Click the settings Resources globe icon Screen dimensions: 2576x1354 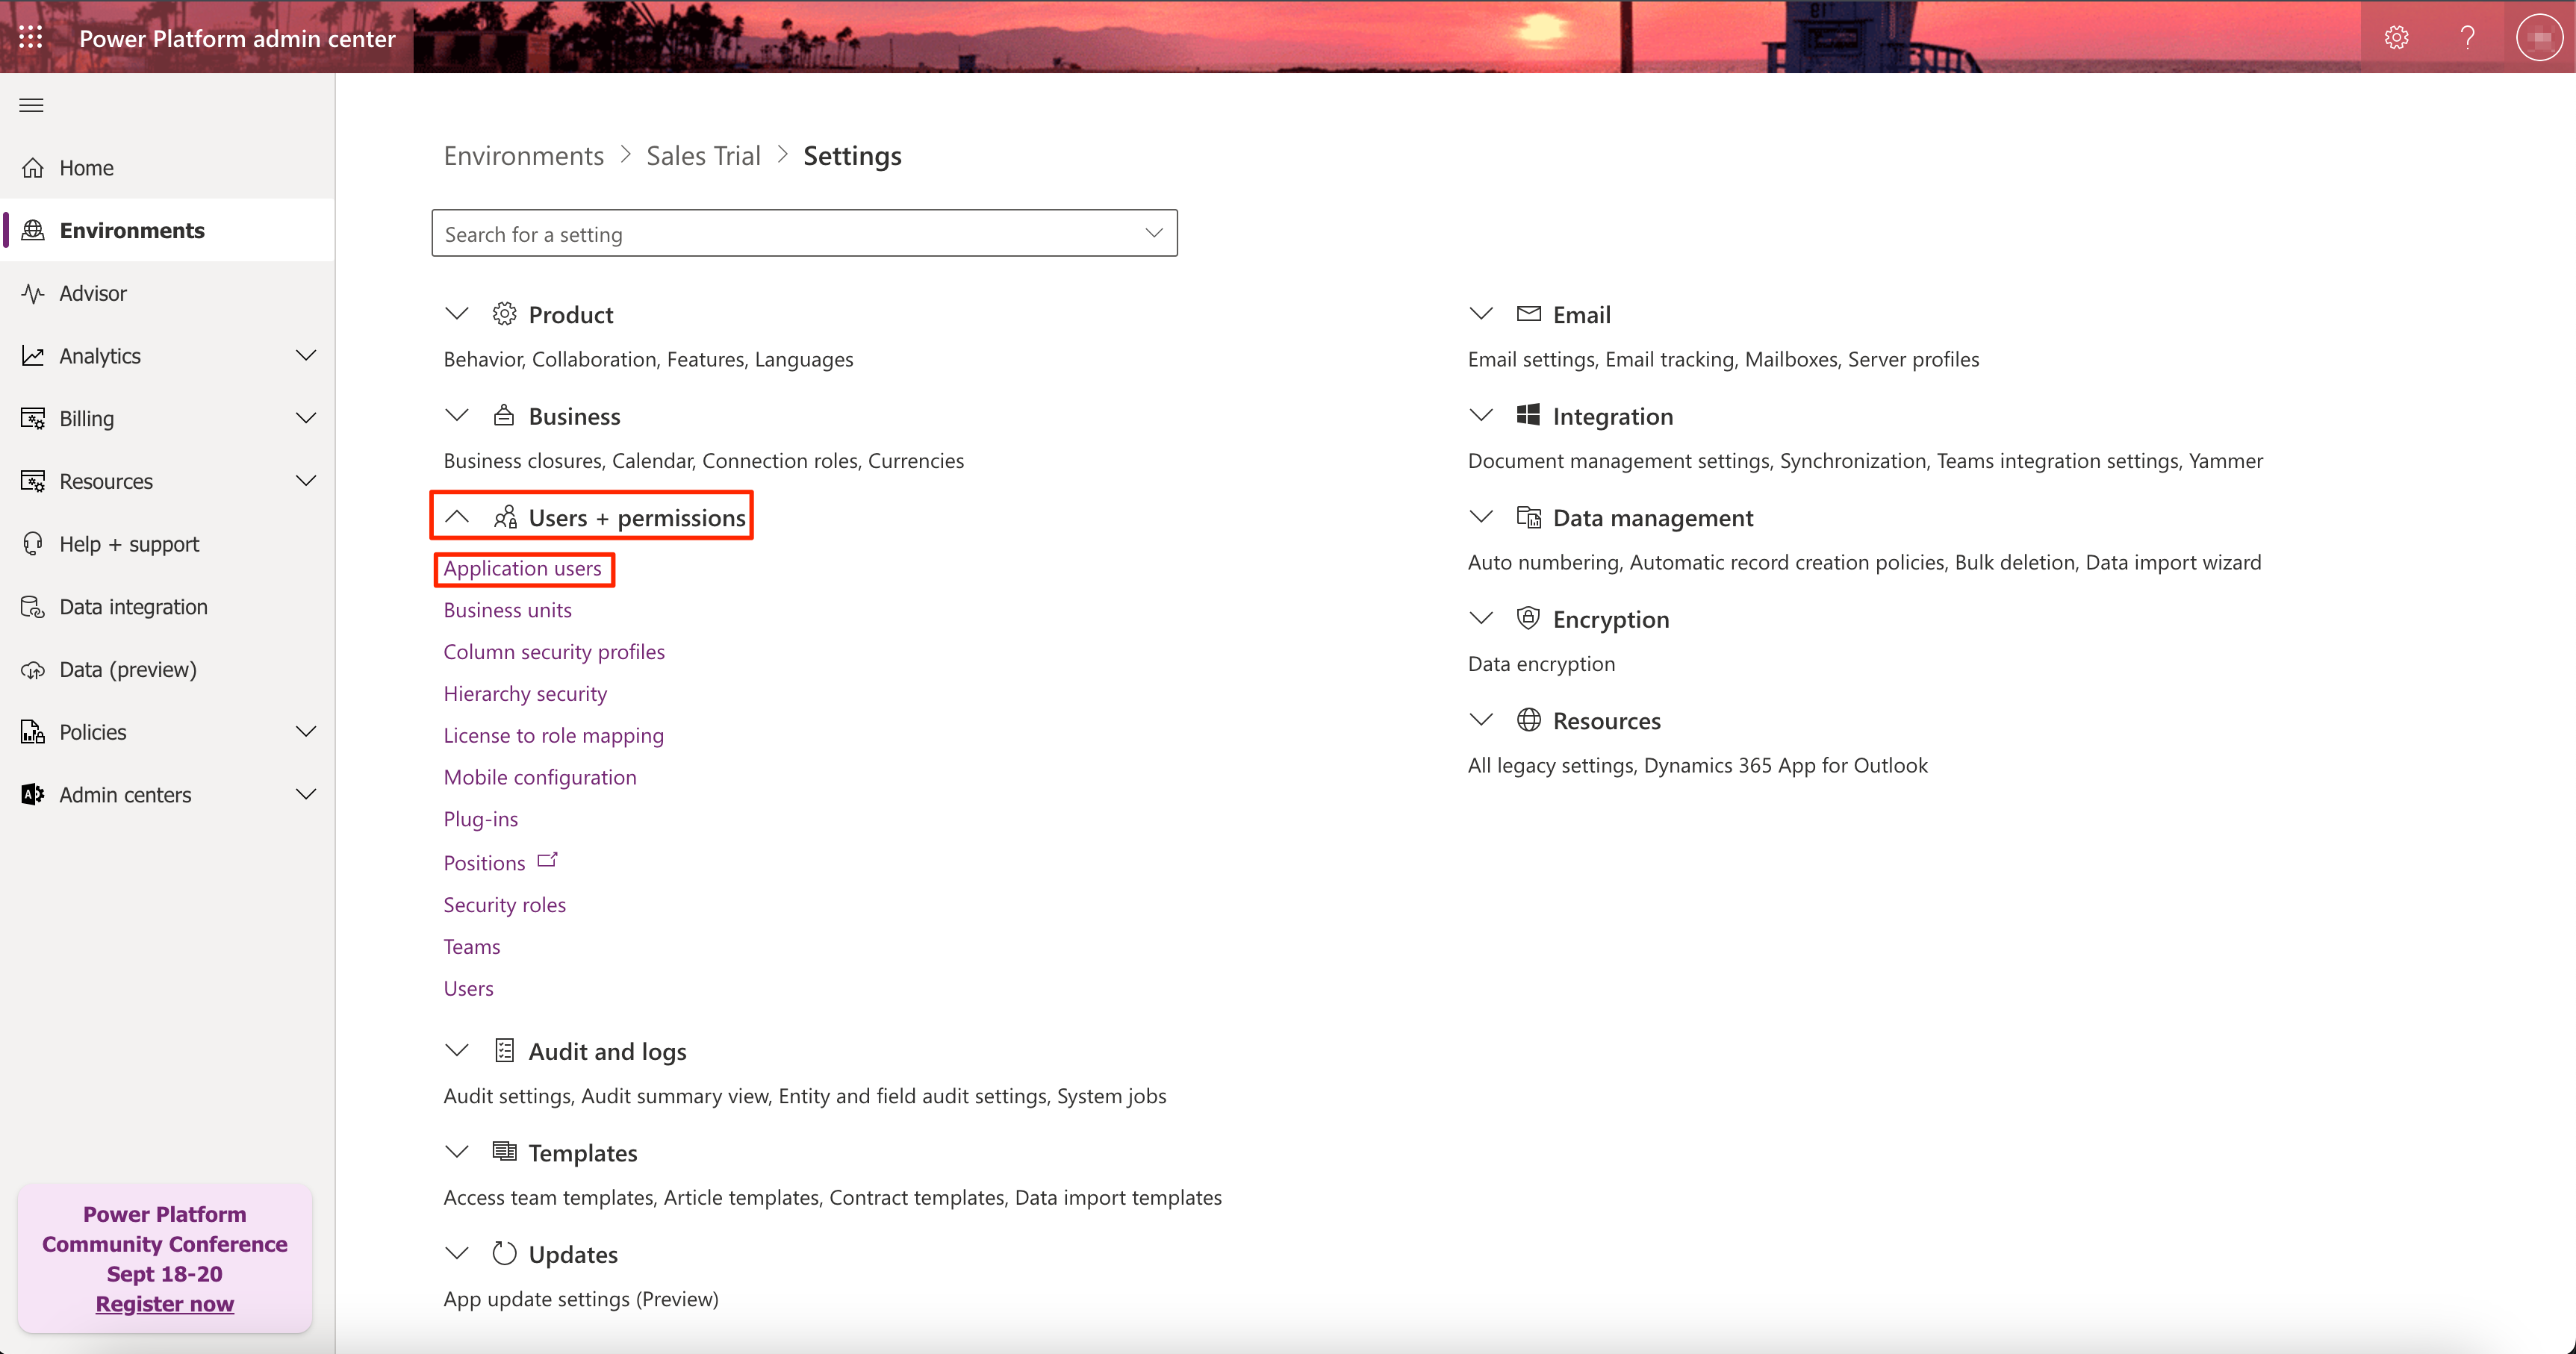(x=1528, y=720)
